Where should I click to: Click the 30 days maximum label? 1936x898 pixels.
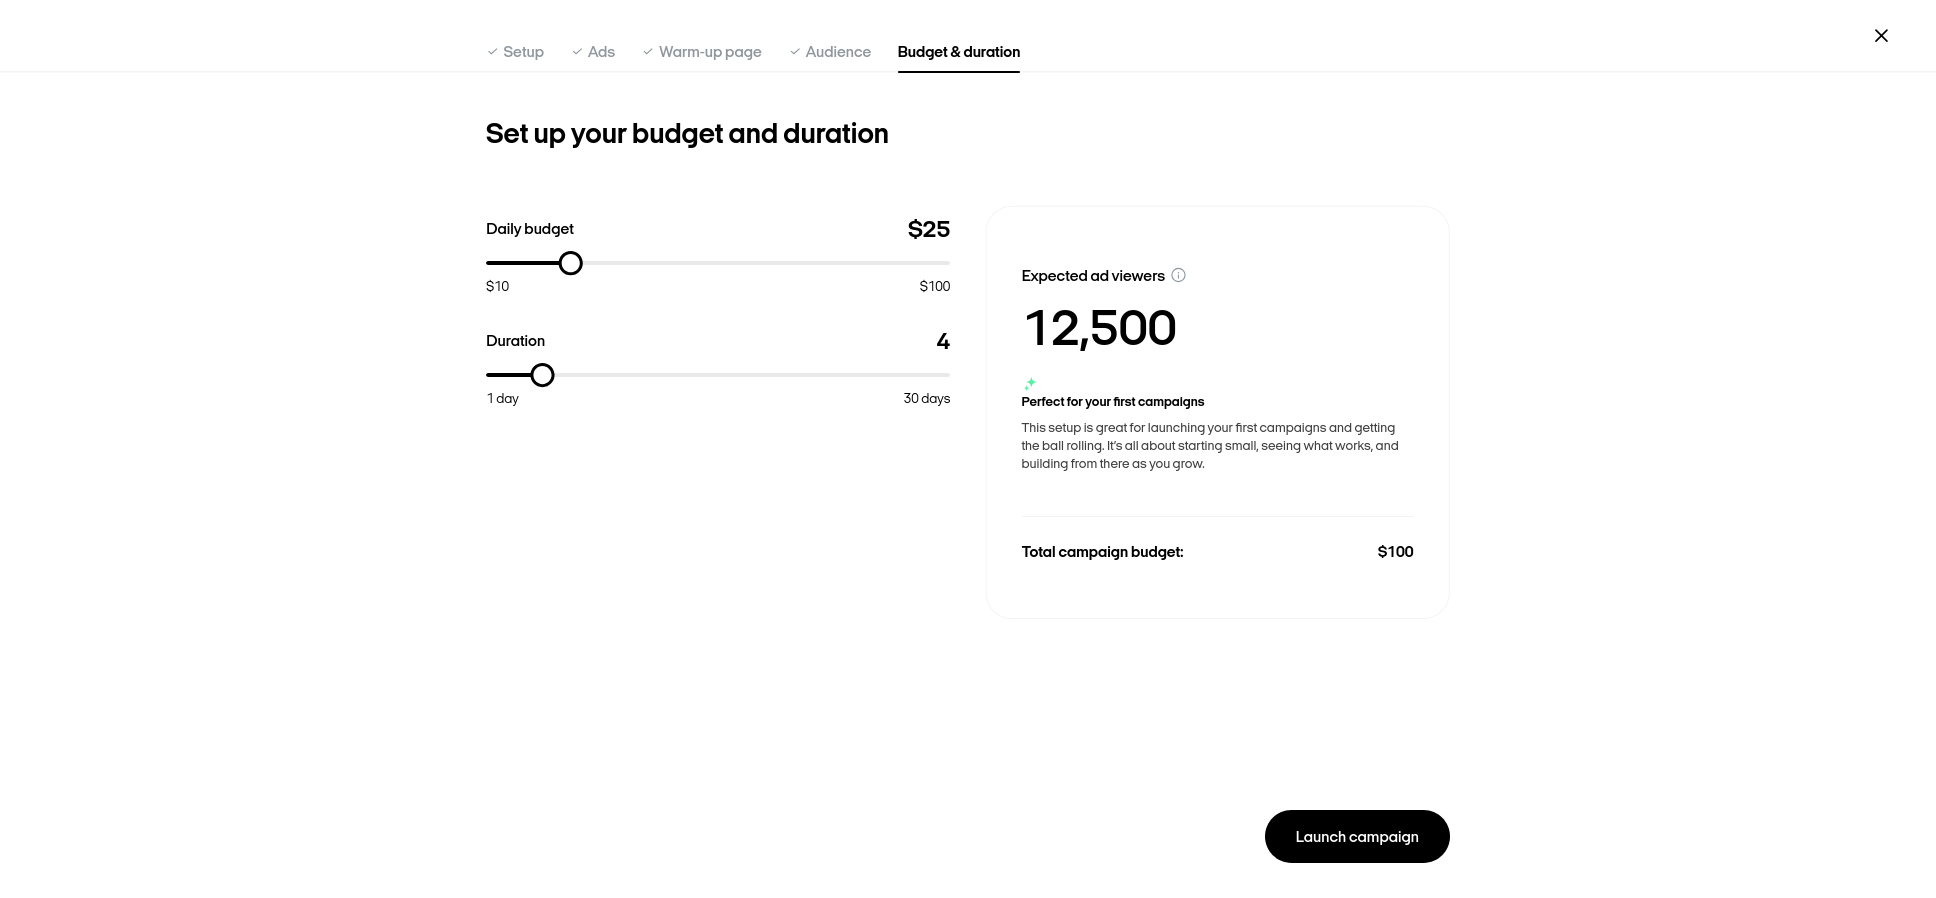(927, 398)
